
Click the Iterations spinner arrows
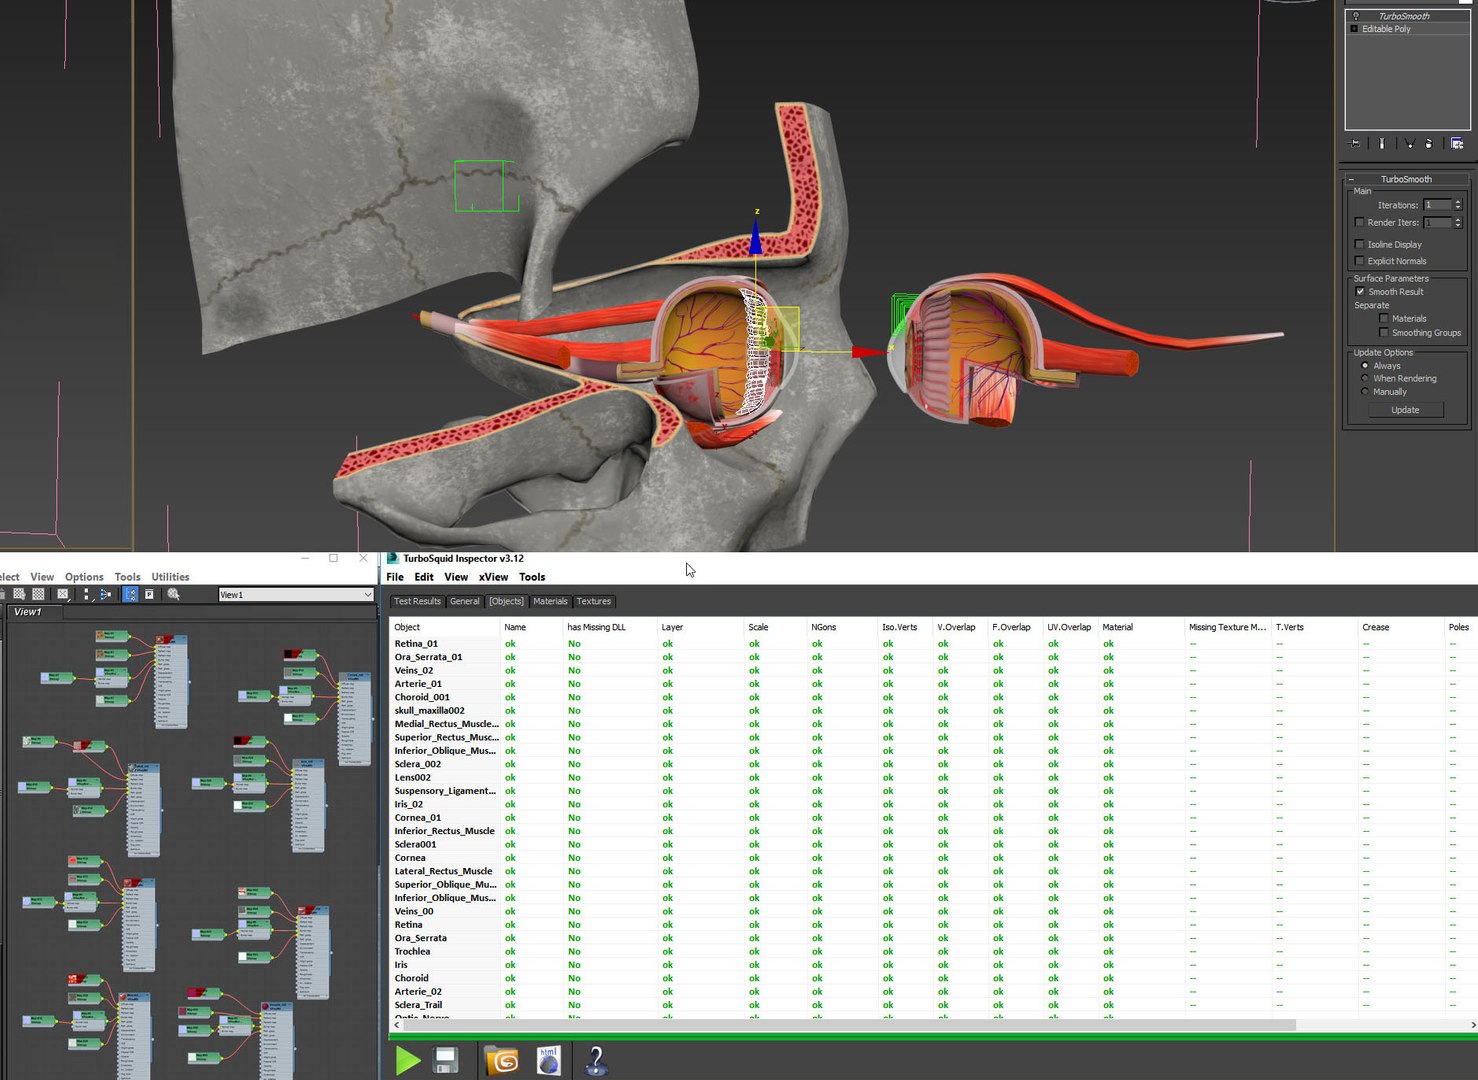tap(1458, 205)
